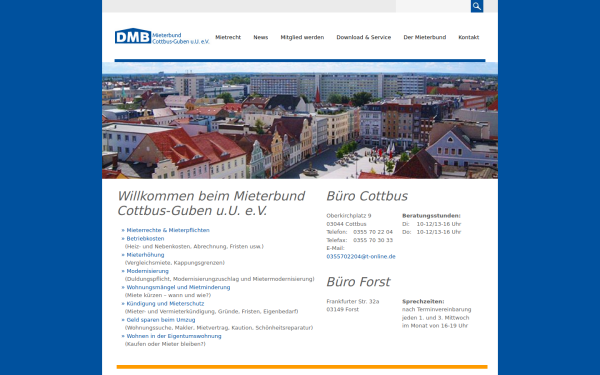The width and height of the screenshot is (600, 375).
Task: Click the 03149 Forst postal line
Action: point(342,310)
